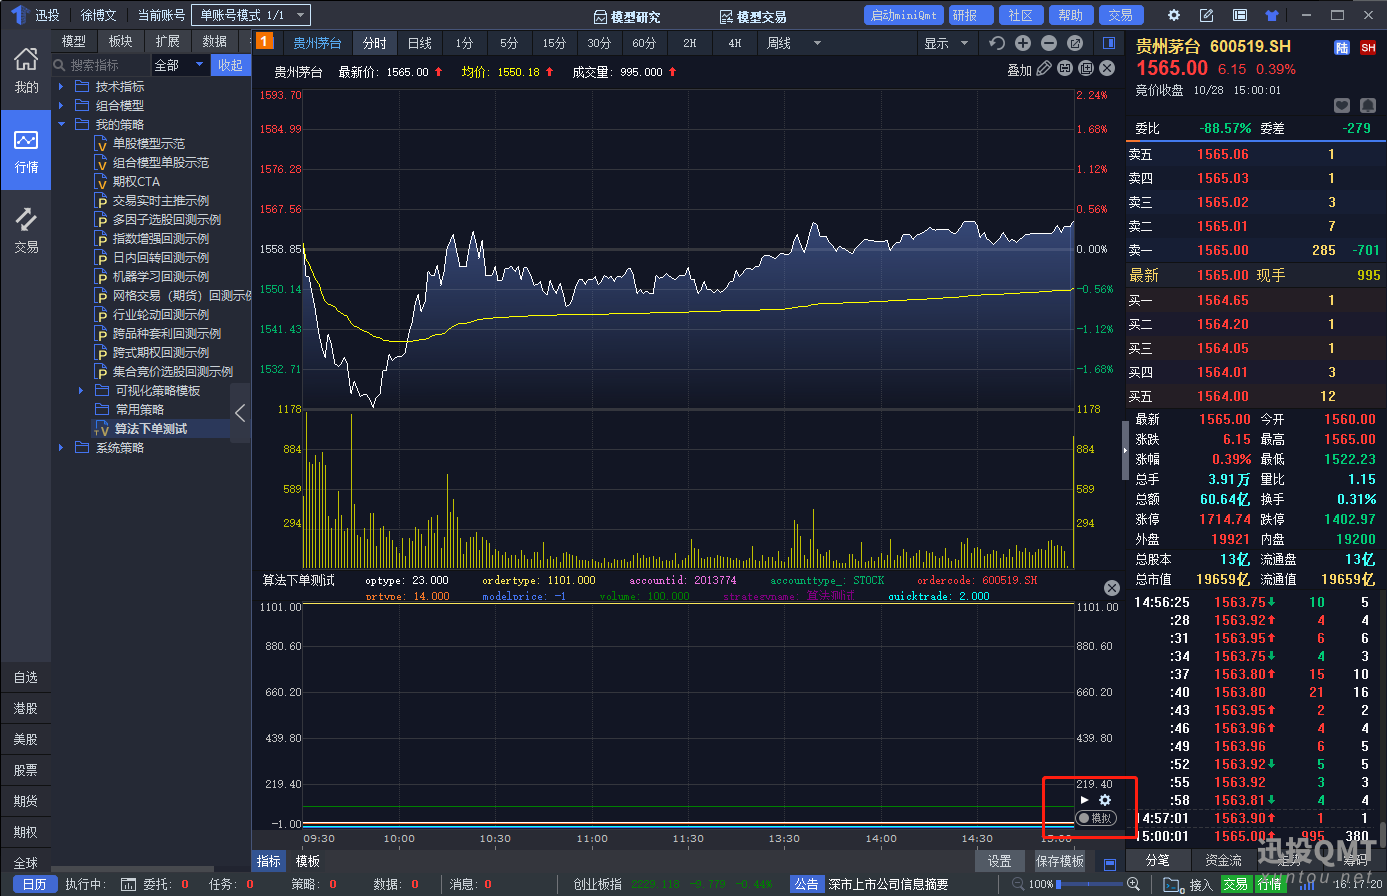Click the fit-width icon beside 叠加

click(1065, 68)
